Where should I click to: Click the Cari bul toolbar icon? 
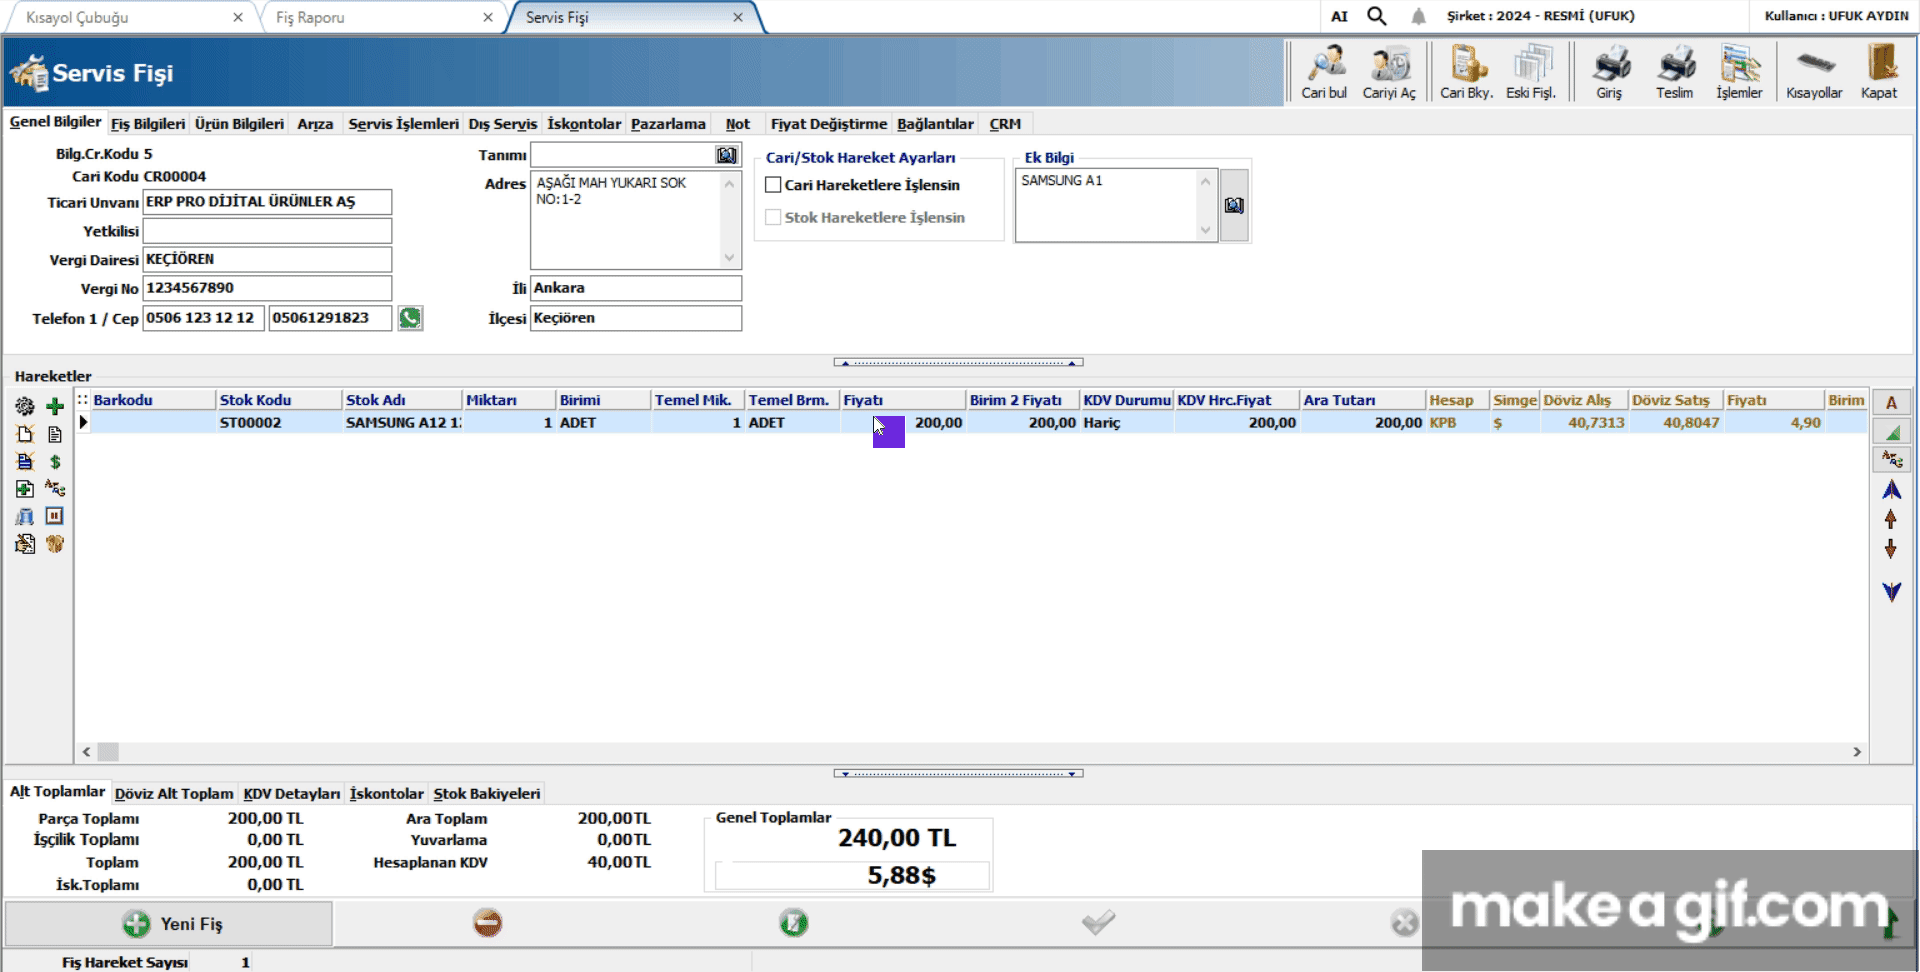[x=1324, y=71]
